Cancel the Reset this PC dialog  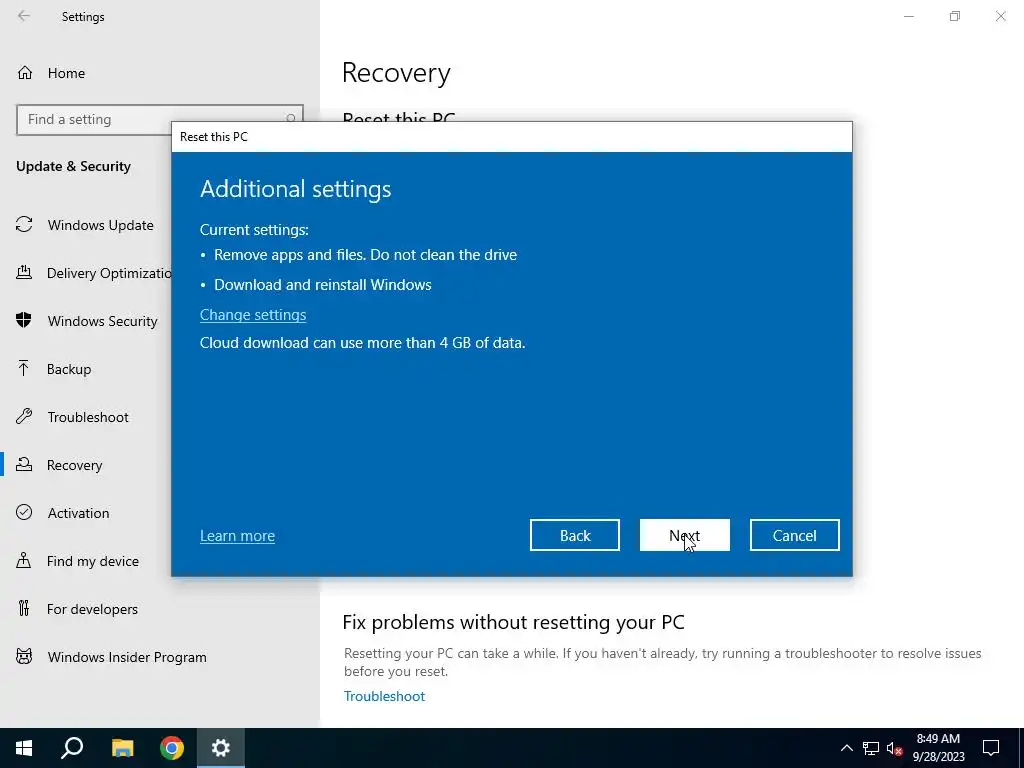coord(794,536)
